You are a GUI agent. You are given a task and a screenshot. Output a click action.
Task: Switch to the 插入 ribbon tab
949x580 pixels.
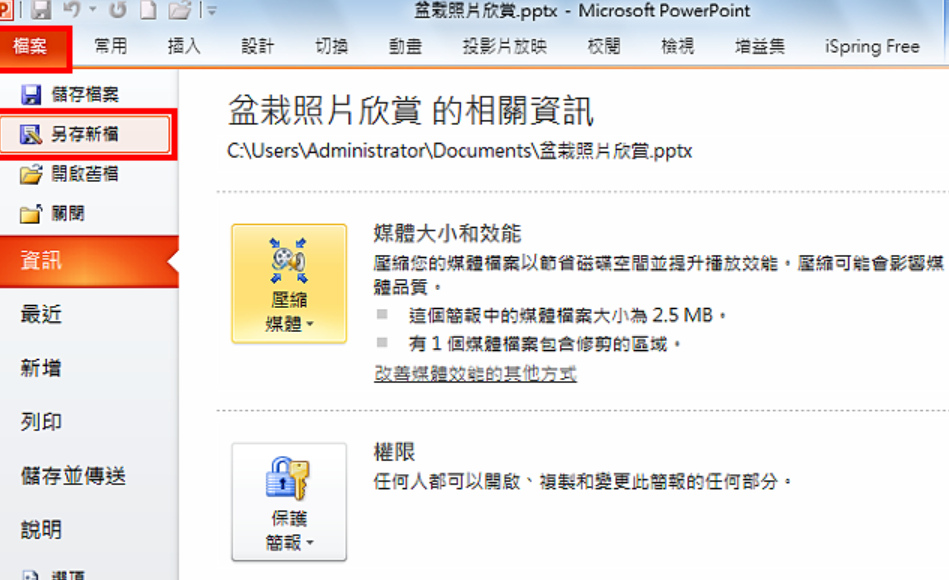pyautogui.click(x=184, y=46)
